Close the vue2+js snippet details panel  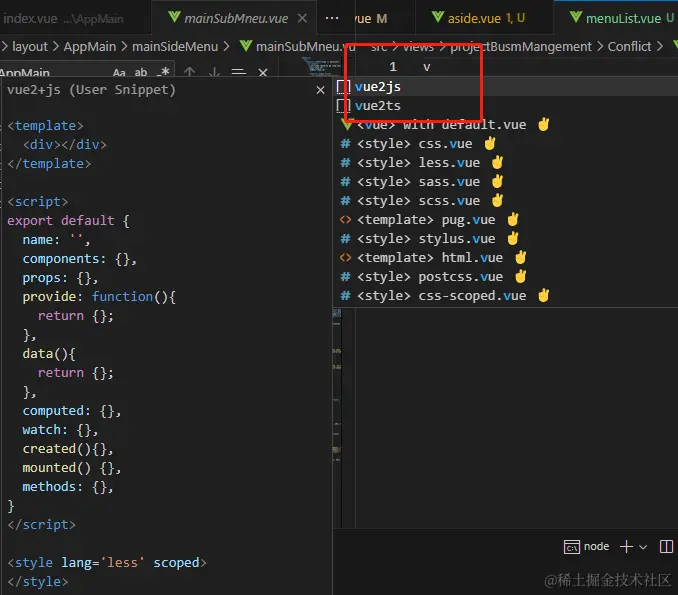(320, 90)
